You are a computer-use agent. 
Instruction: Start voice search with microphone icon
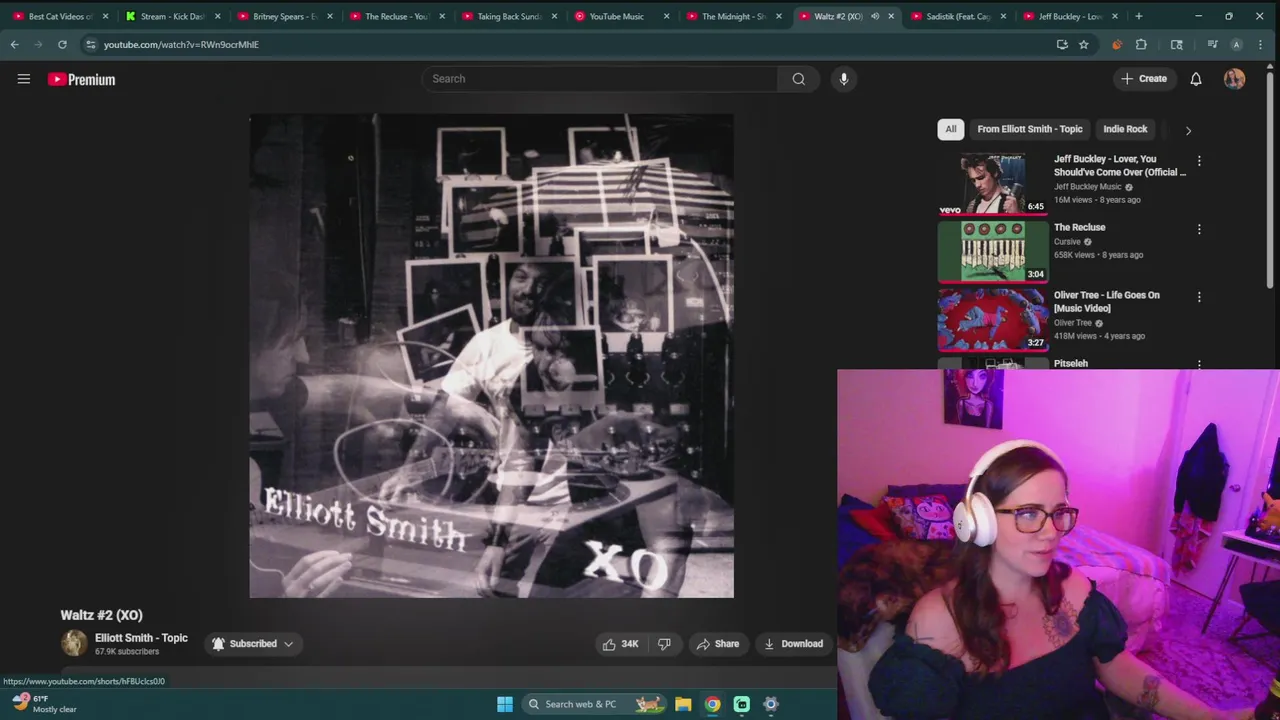(844, 79)
